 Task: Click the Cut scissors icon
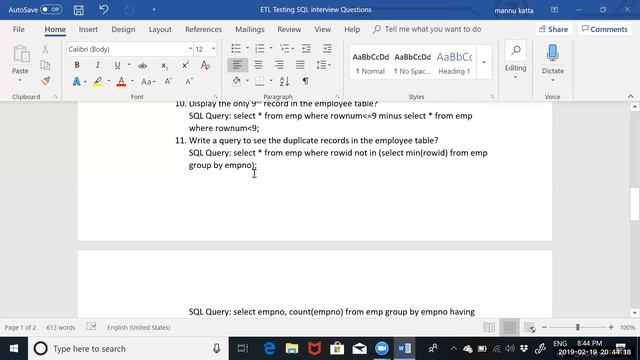tap(45, 49)
